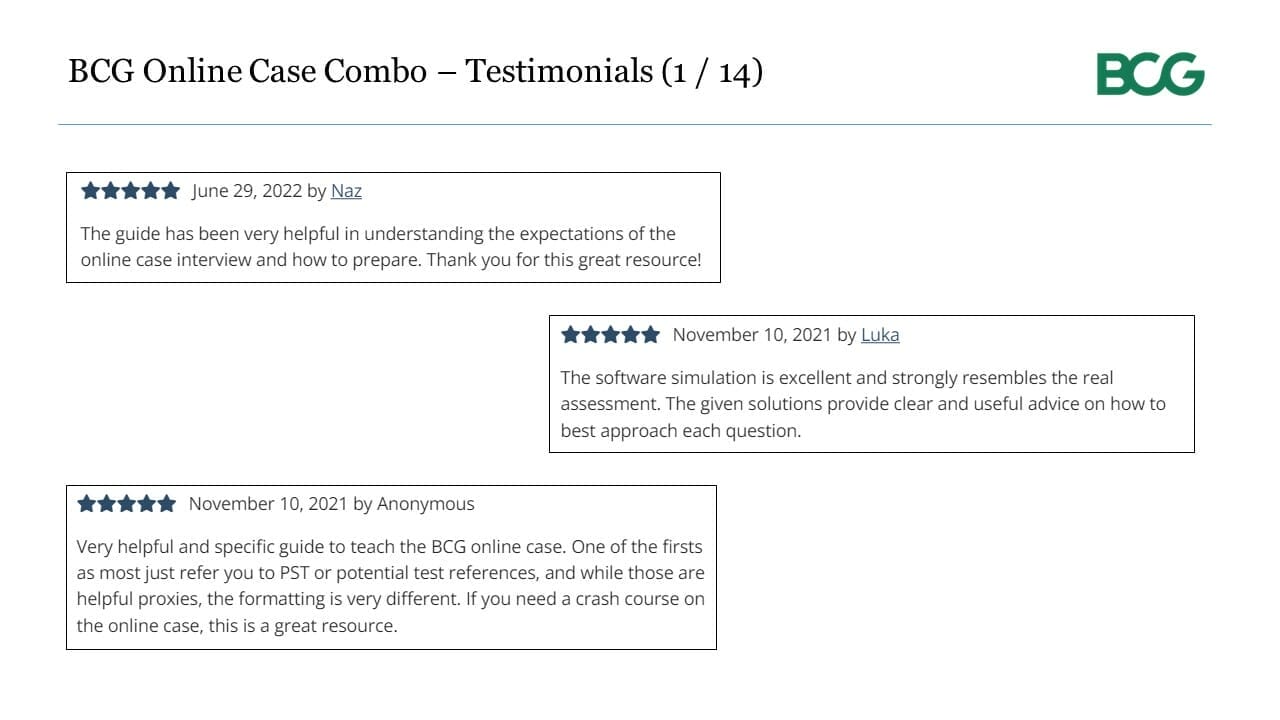Click Luka's review text about software simulation

(863, 404)
